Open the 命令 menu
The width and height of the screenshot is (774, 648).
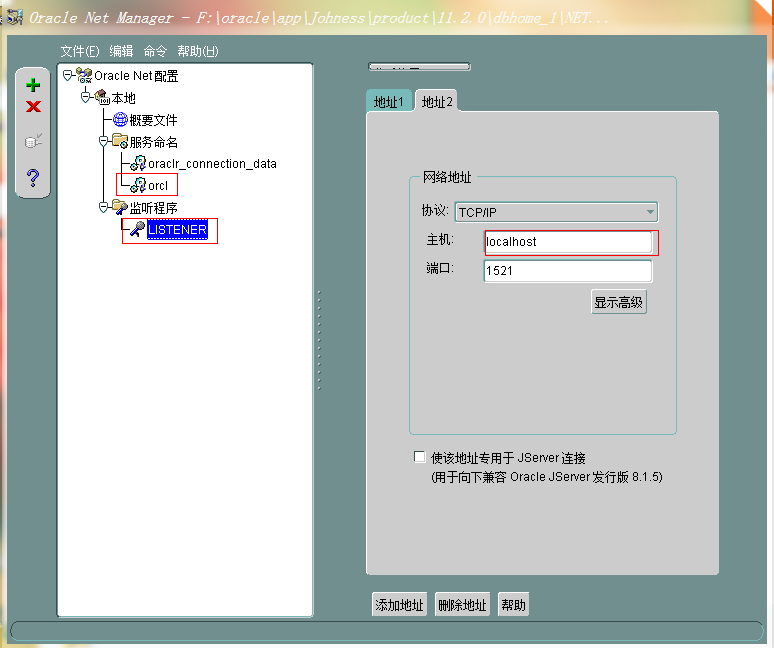[155, 51]
